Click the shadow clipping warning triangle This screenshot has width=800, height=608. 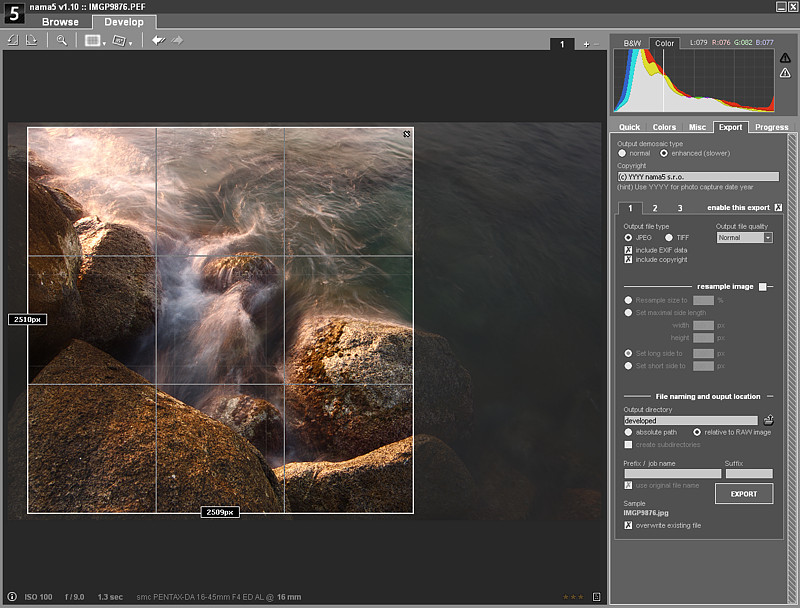click(785, 57)
